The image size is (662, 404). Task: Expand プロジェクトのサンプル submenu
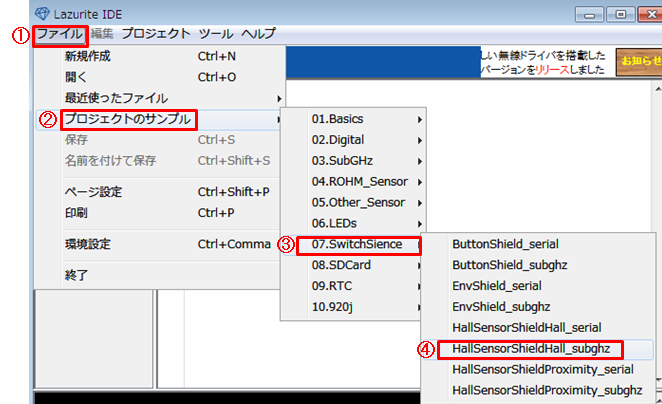click(x=160, y=119)
